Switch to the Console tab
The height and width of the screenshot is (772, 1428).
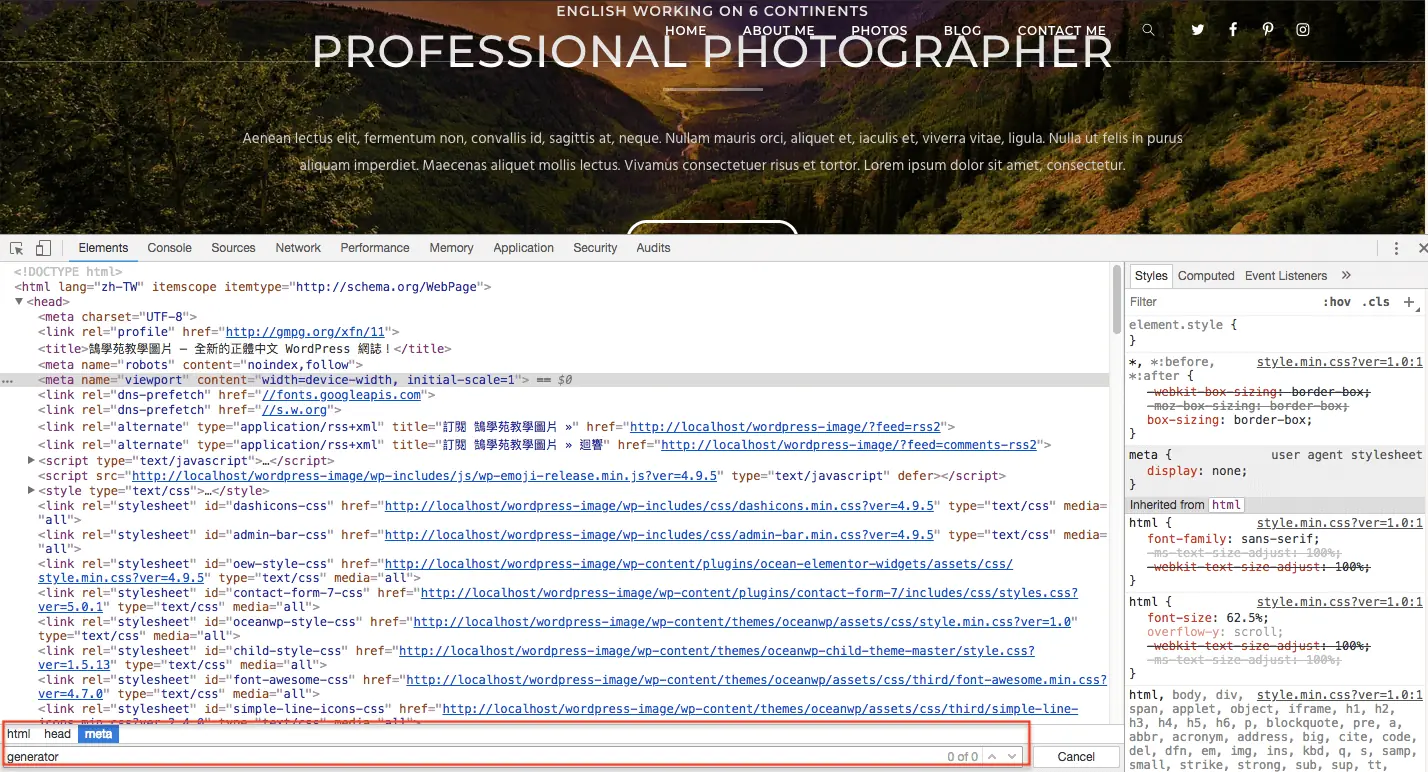tap(169, 248)
